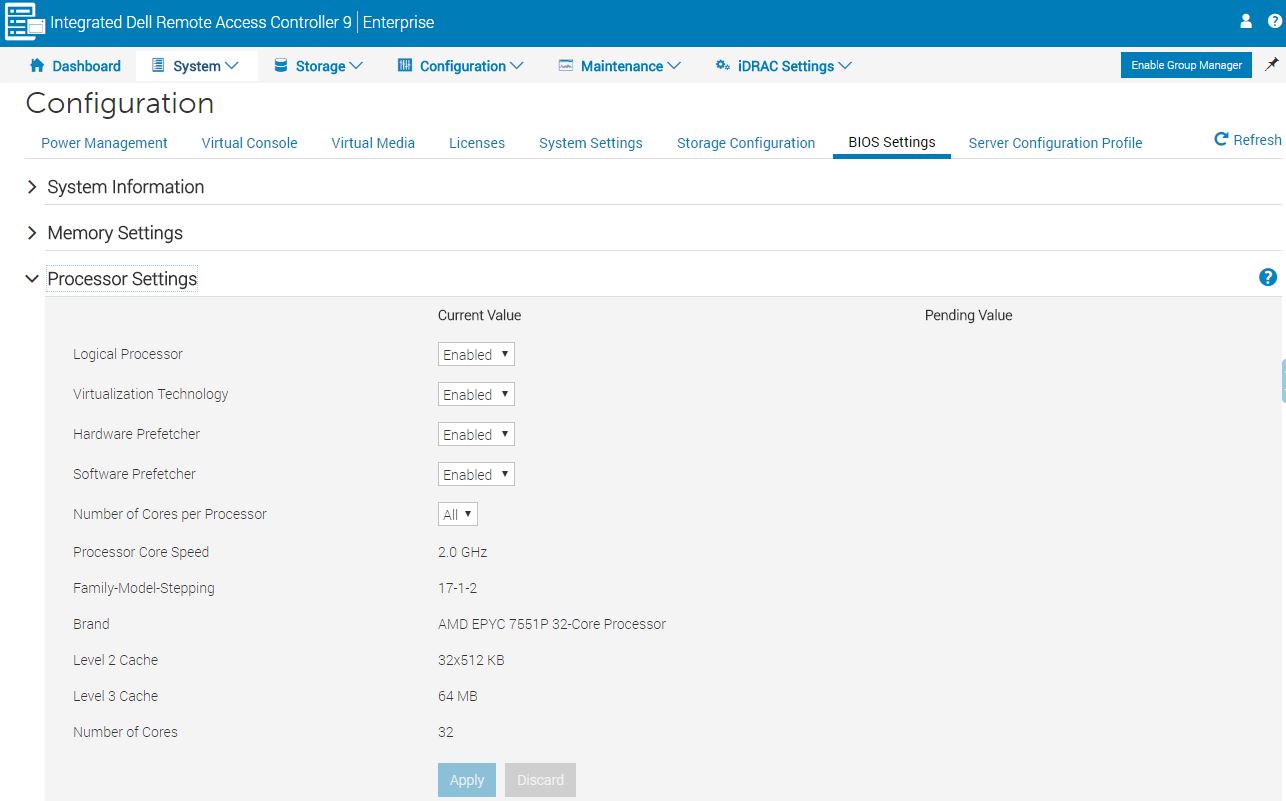Open the Logical Processor dropdown

(x=476, y=355)
